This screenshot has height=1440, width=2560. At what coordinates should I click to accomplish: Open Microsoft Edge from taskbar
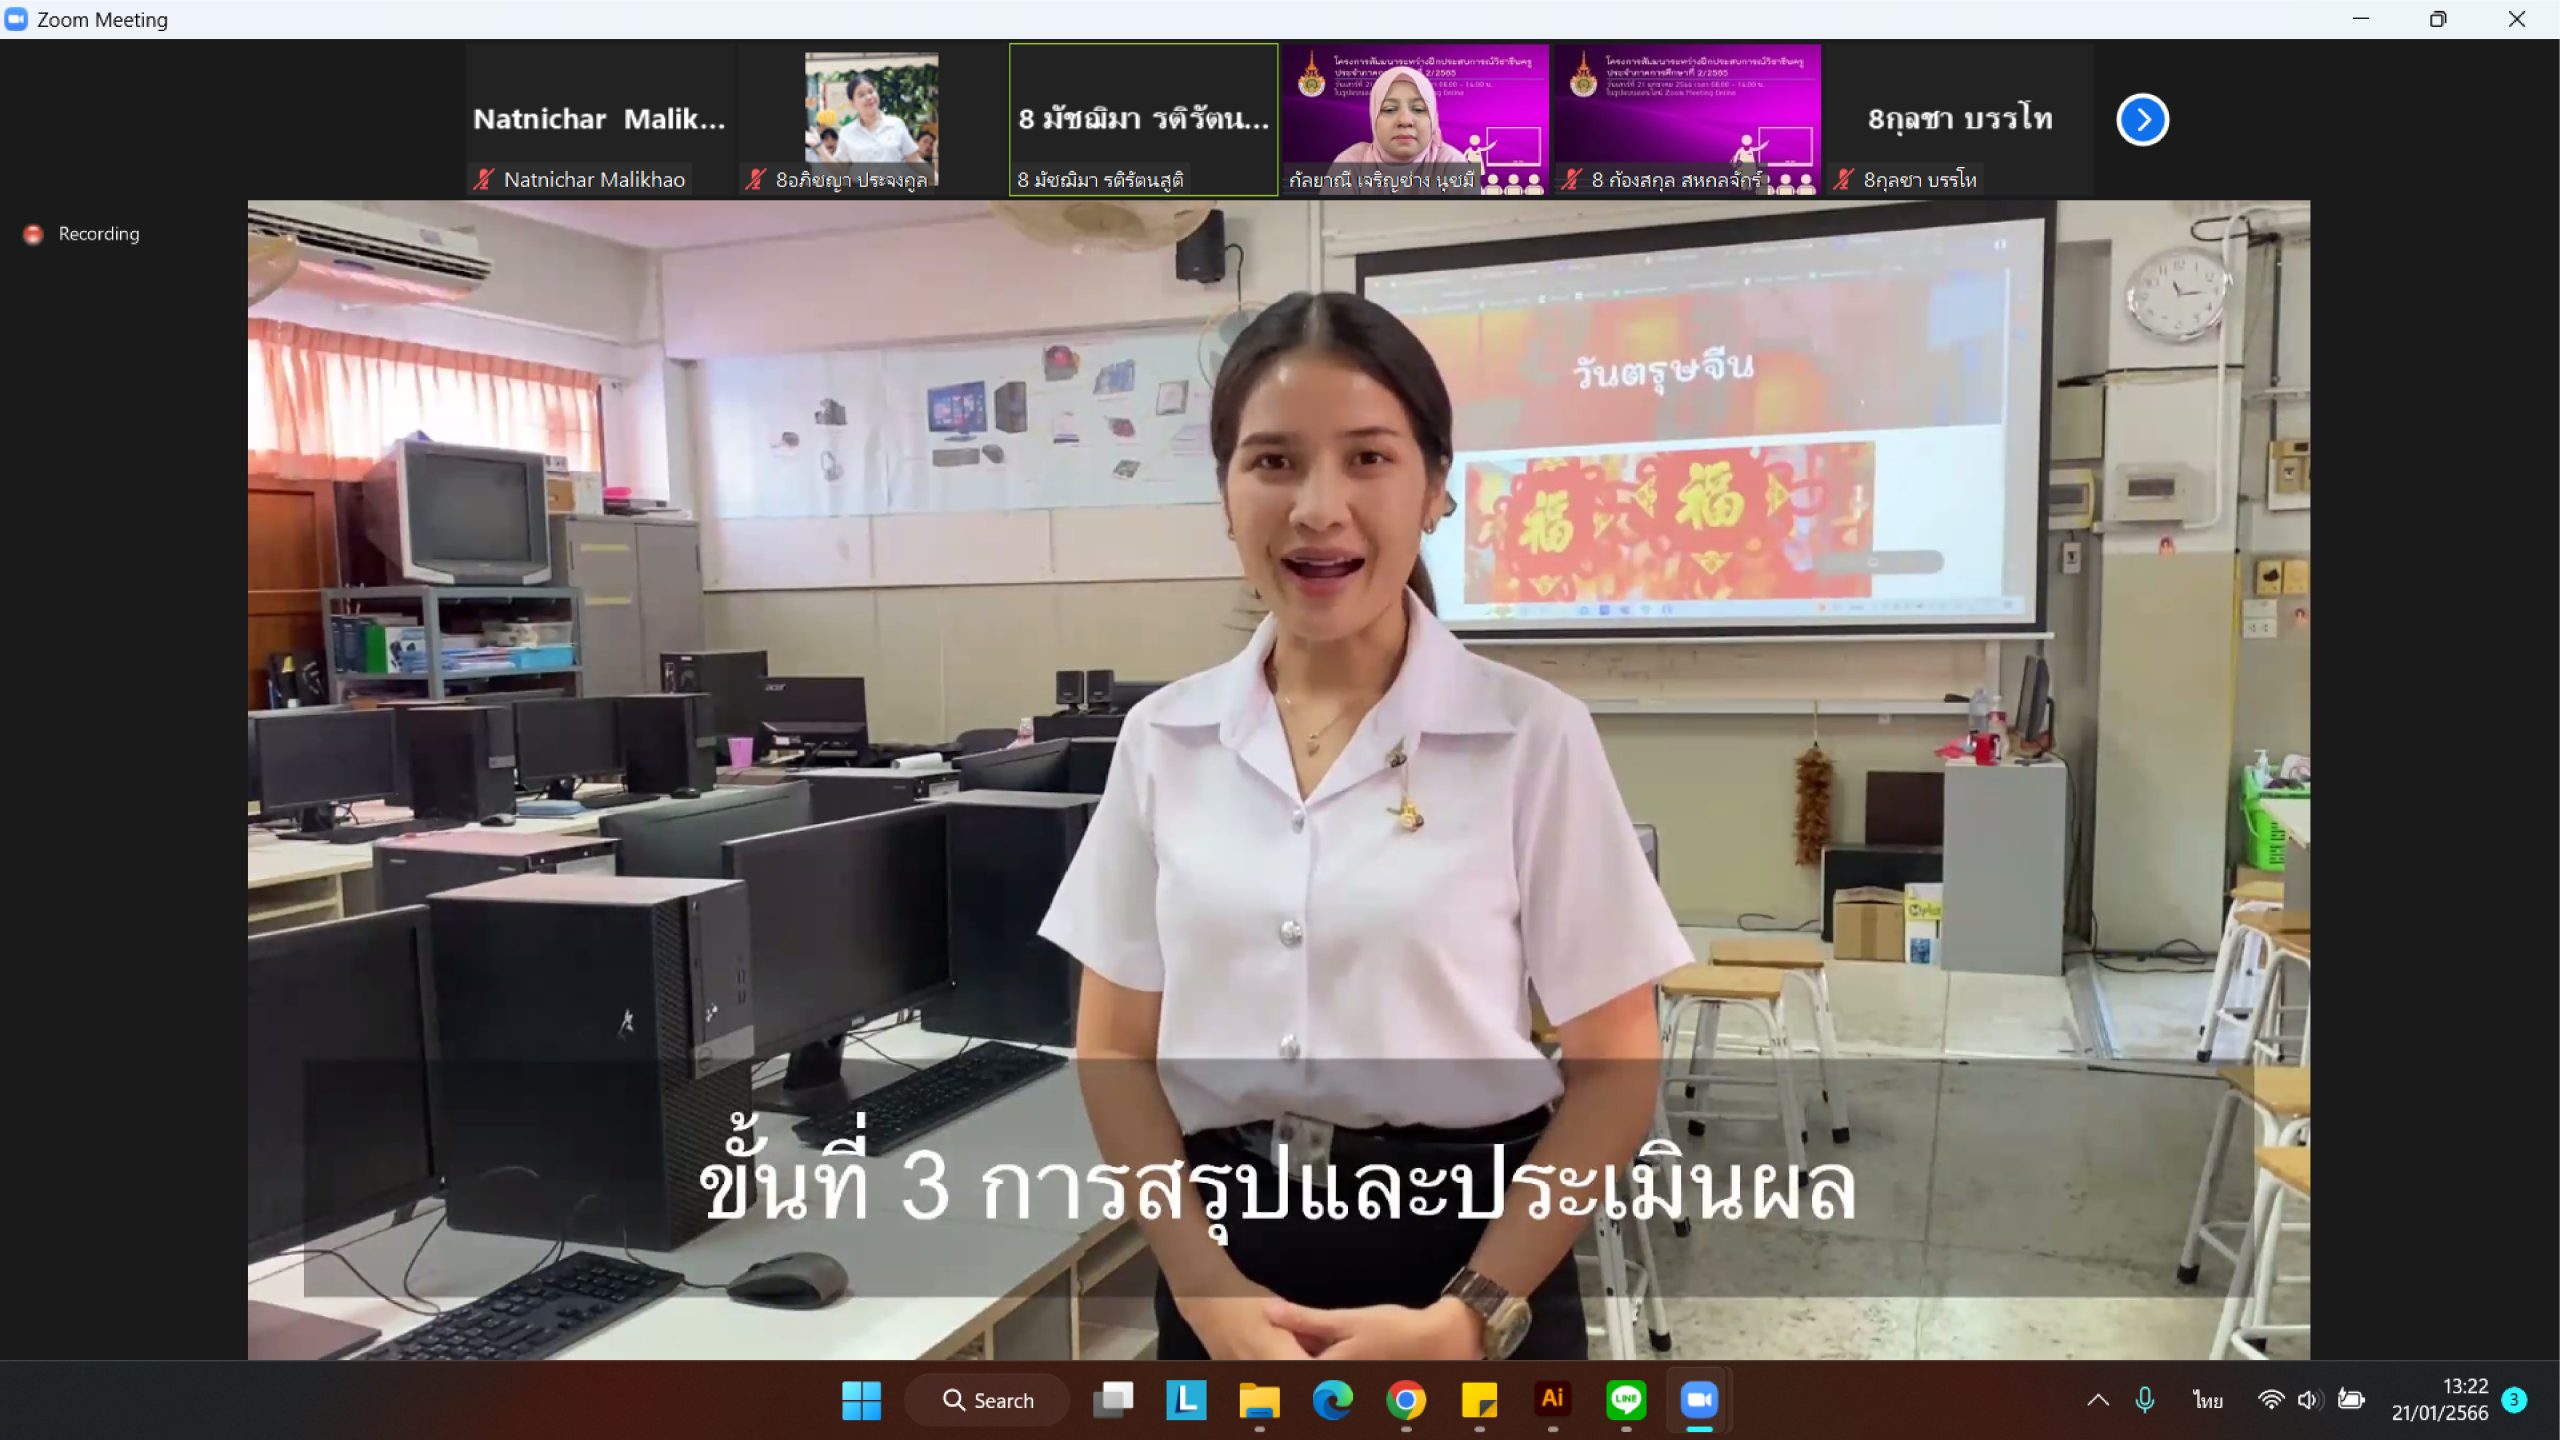pos(1332,1400)
